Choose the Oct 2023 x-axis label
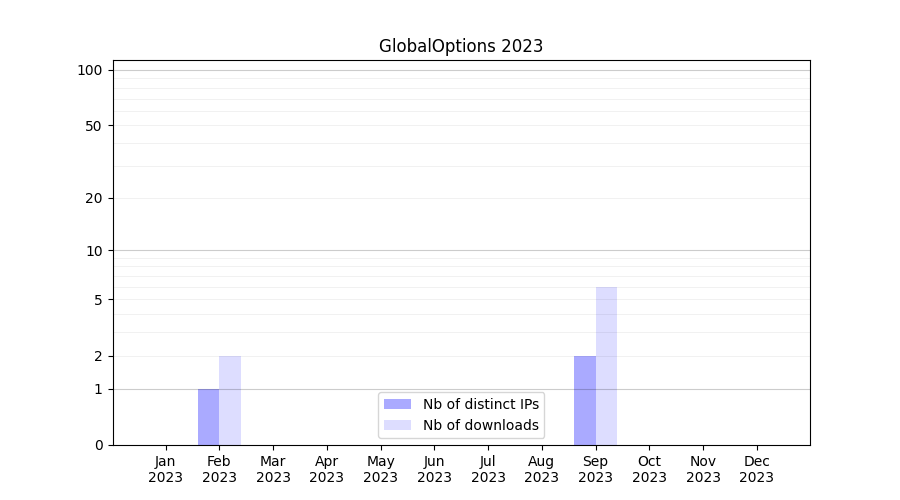The image size is (900, 500). [649, 469]
